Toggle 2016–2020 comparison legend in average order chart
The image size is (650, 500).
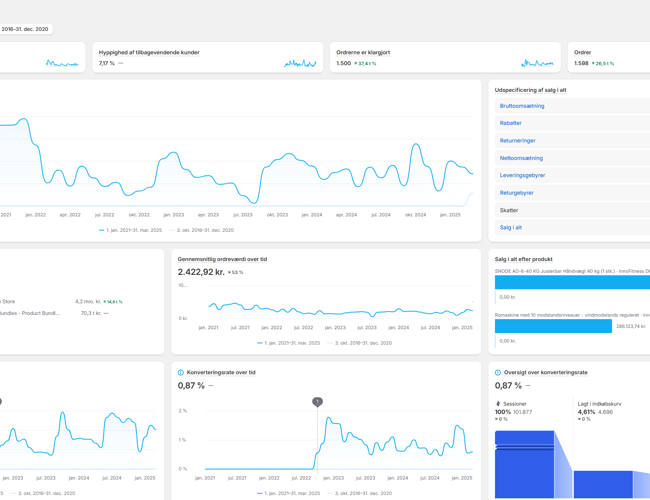click(x=360, y=343)
